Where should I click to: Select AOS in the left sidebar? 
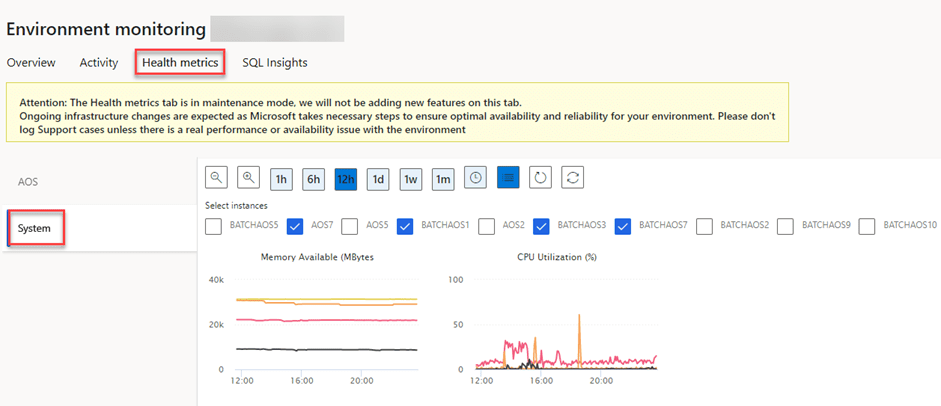pyautogui.click(x=28, y=181)
